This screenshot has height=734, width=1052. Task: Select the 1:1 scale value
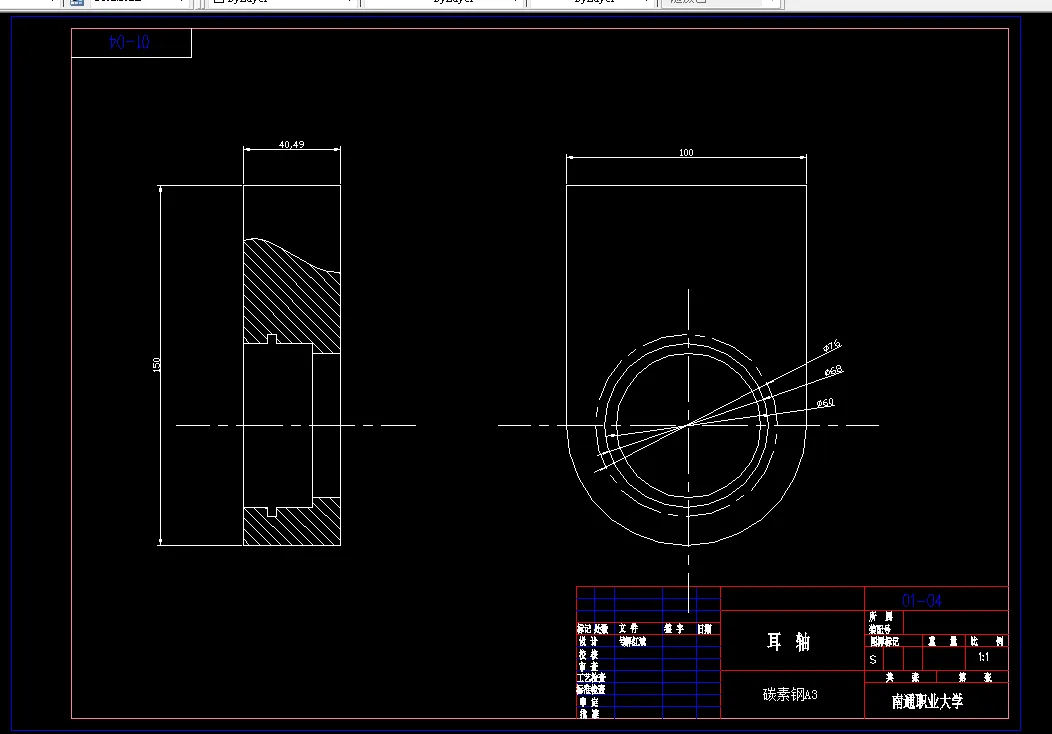coord(984,657)
